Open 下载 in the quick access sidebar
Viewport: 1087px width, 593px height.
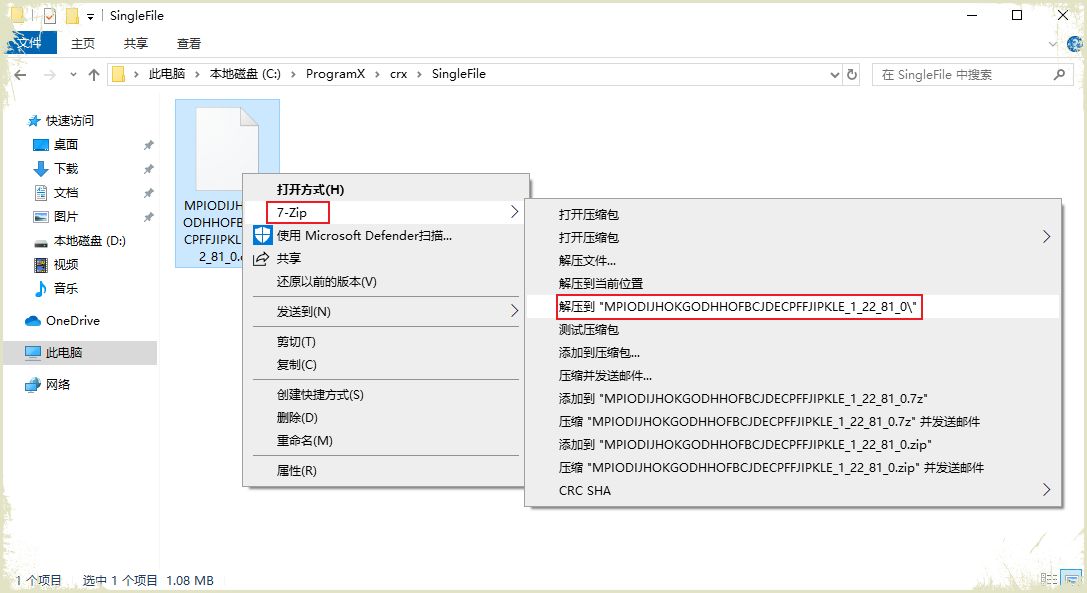pyautogui.click(x=66, y=169)
